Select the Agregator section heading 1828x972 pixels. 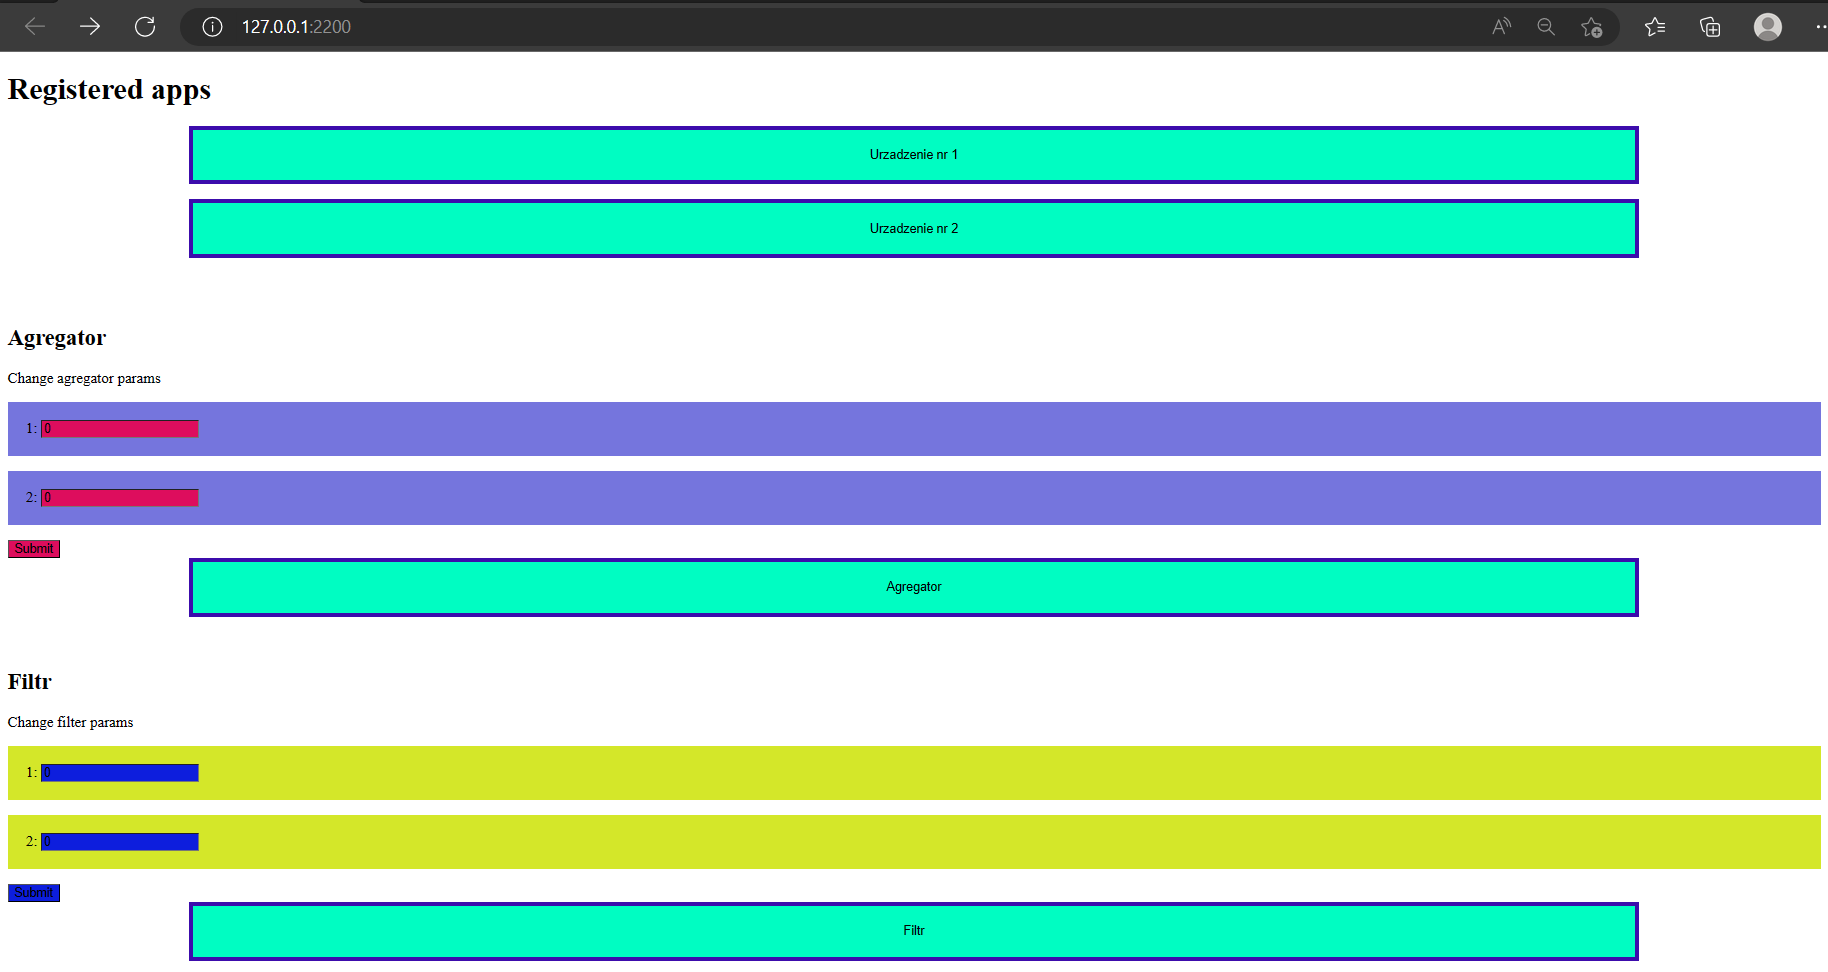(x=57, y=338)
